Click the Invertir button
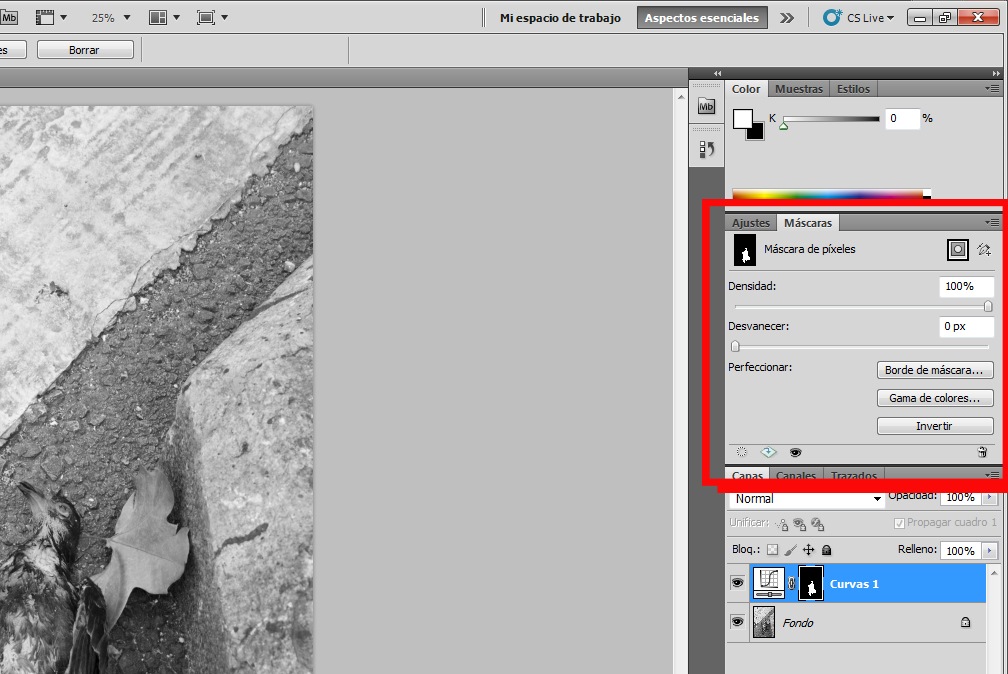This screenshot has width=1008, height=674. coord(935,426)
